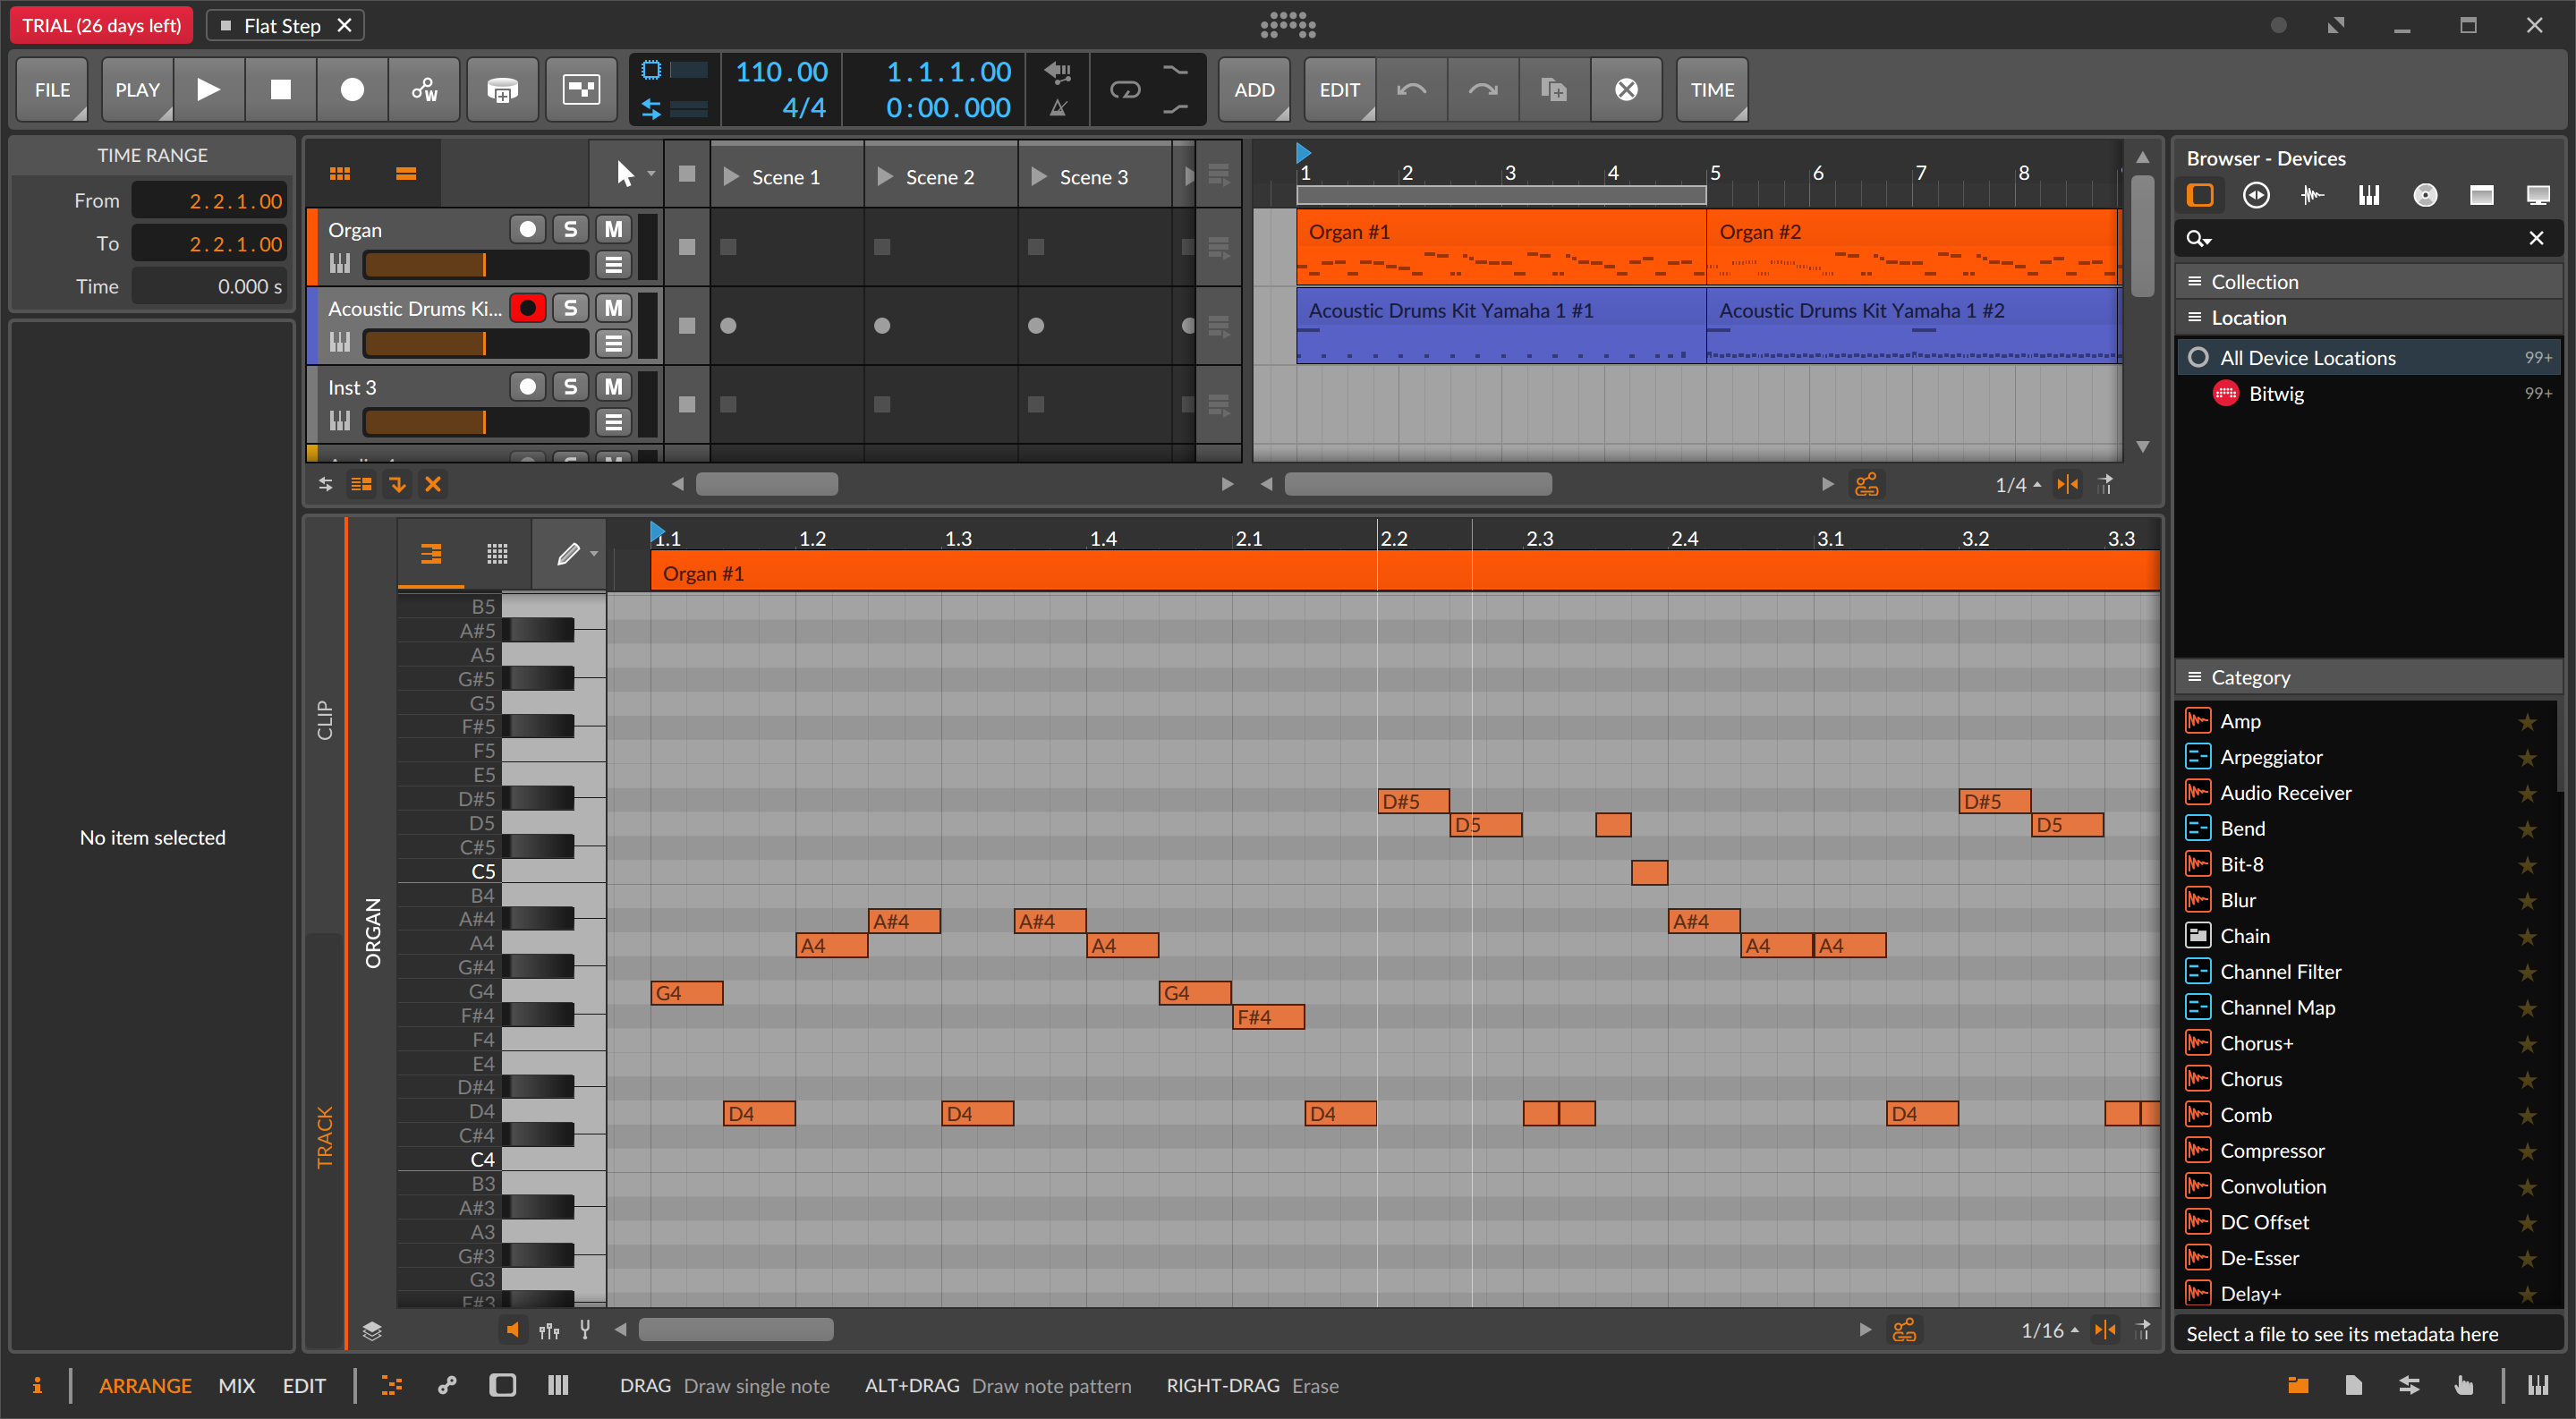Open the pointer tool dropdown
The height and width of the screenshot is (1419, 2576).
(x=651, y=174)
